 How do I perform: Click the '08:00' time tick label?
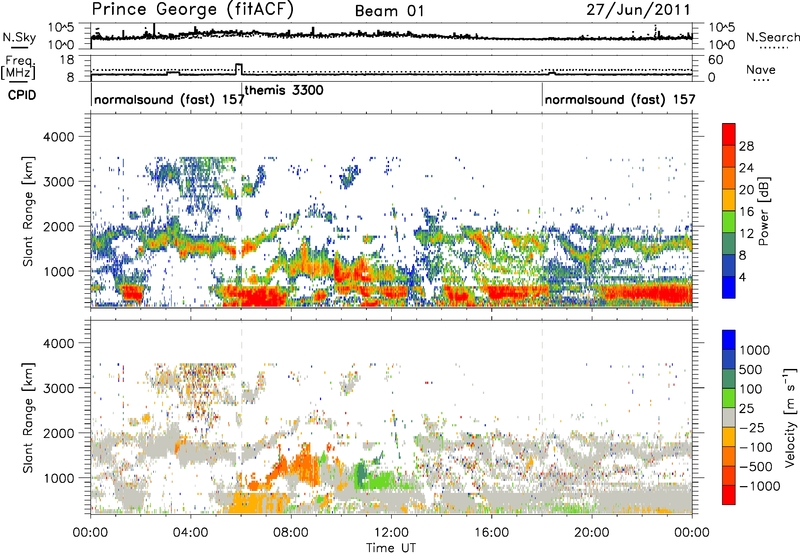click(291, 533)
